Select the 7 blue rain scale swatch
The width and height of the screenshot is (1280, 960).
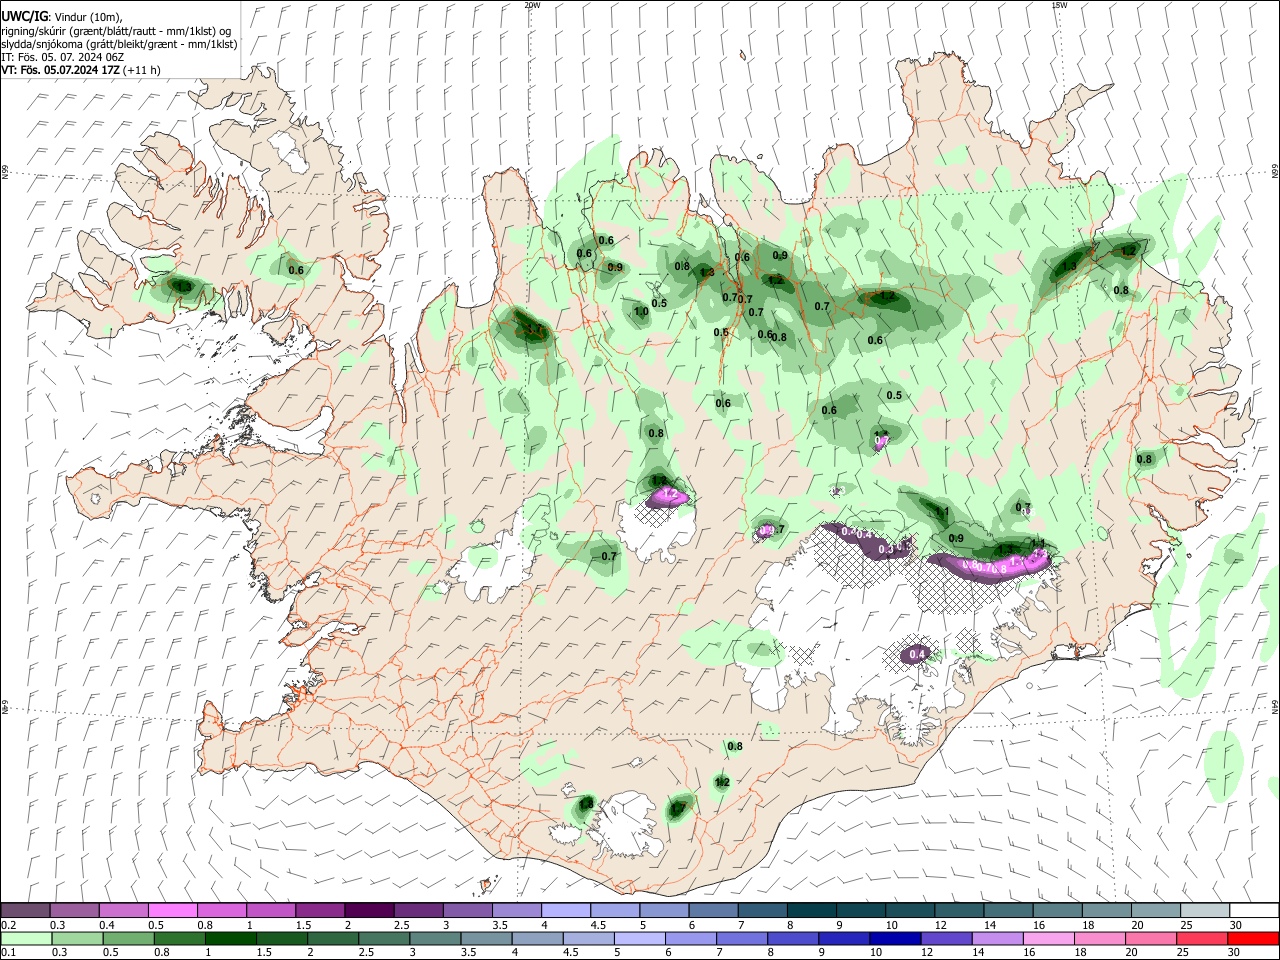coord(741,938)
